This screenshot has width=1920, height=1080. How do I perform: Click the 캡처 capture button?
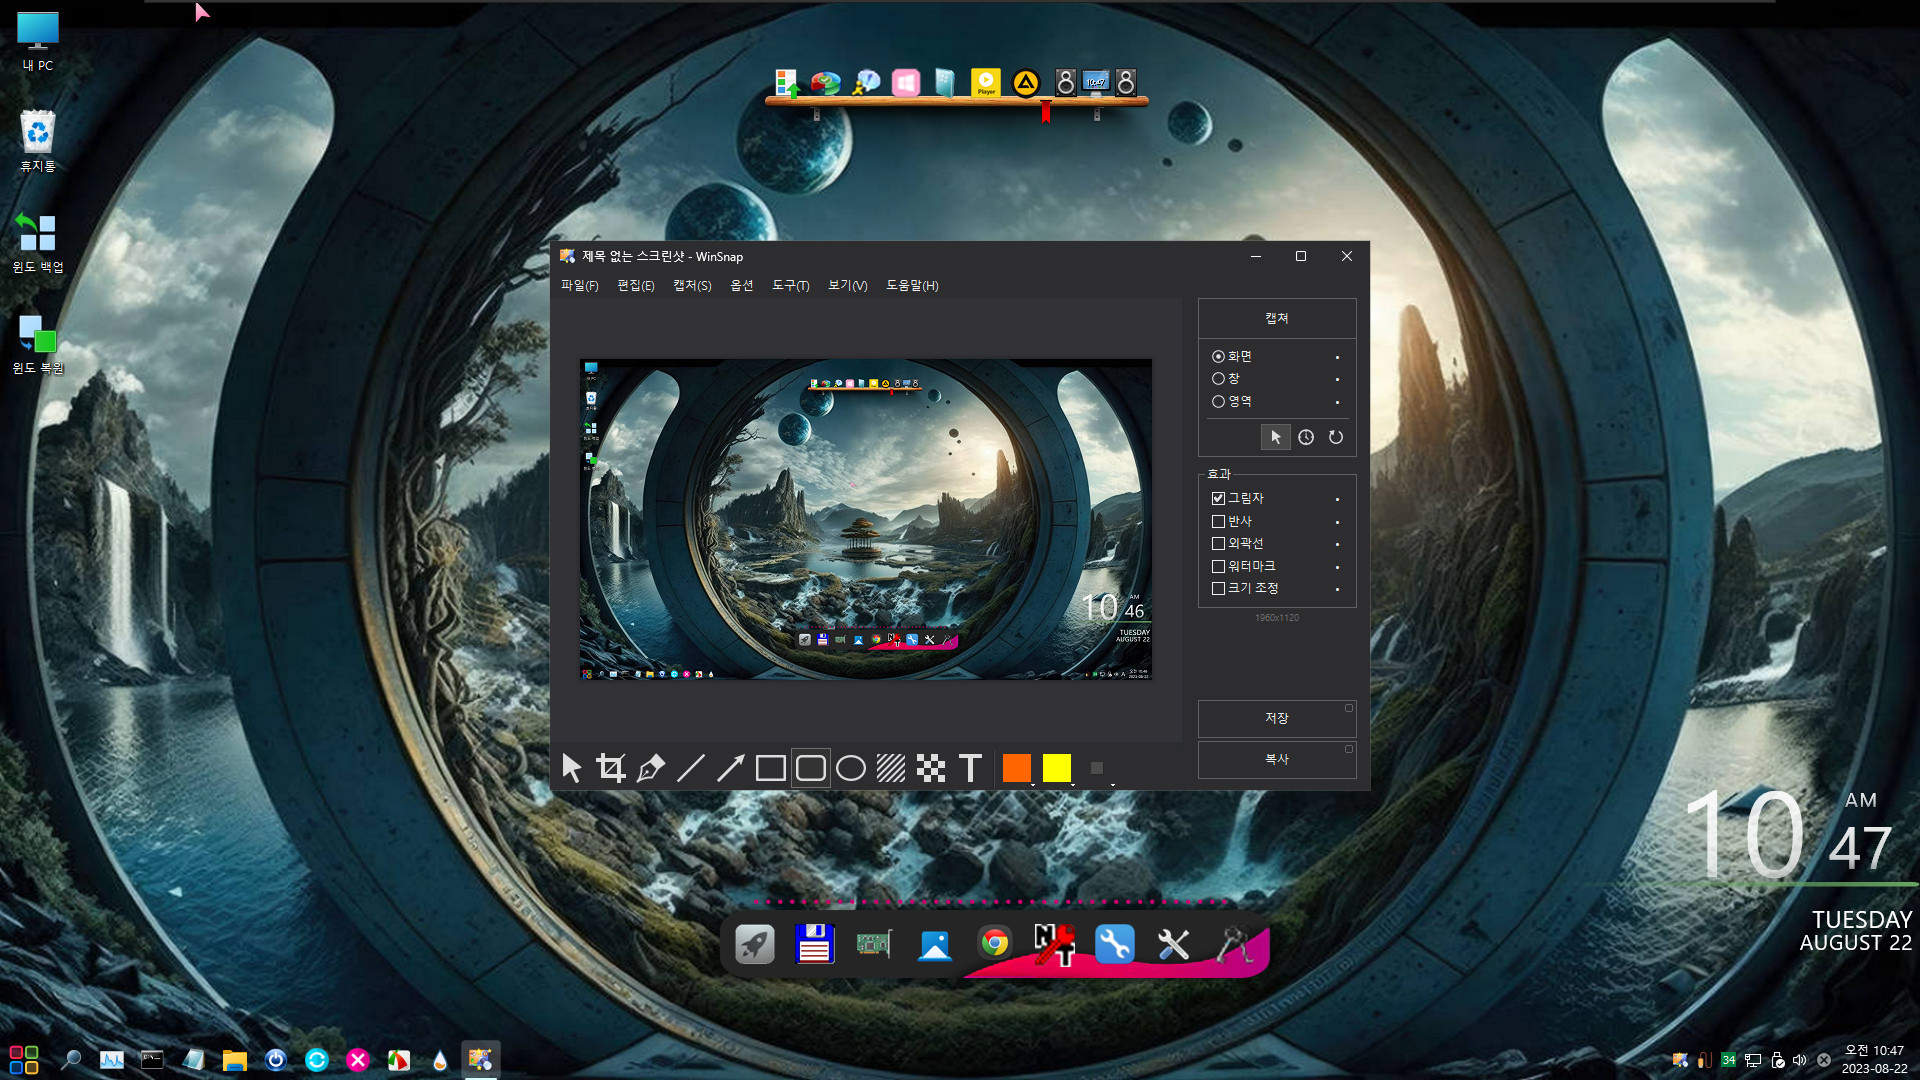click(x=1277, y=318)
